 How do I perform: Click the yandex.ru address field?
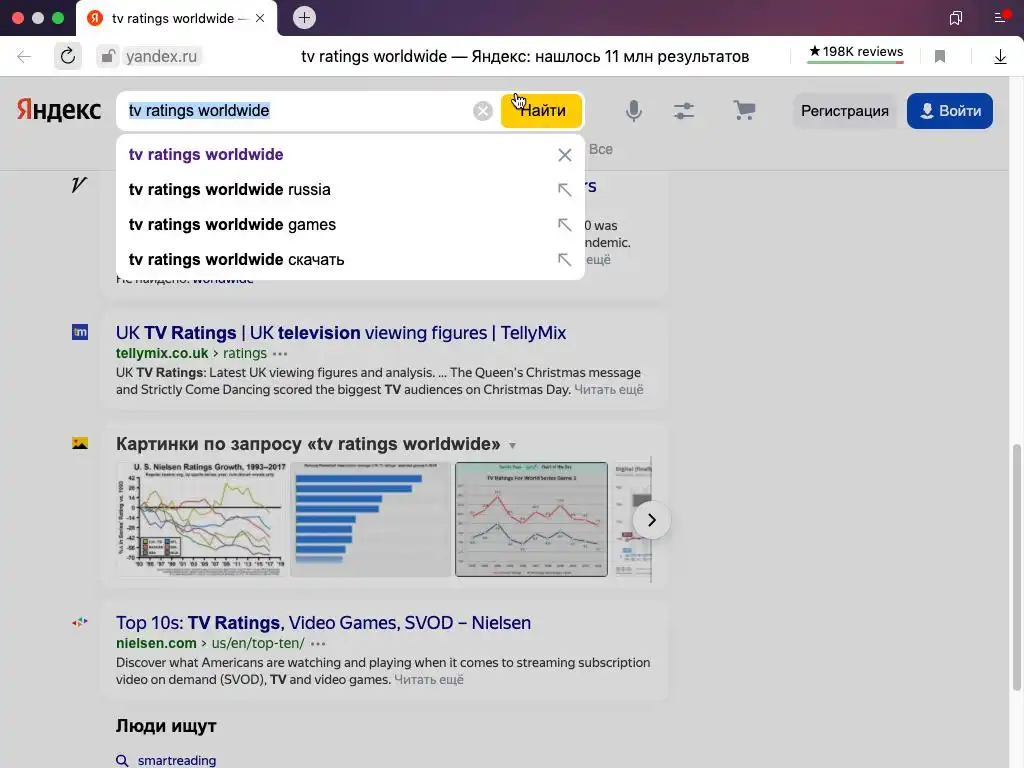pos(161,57)
